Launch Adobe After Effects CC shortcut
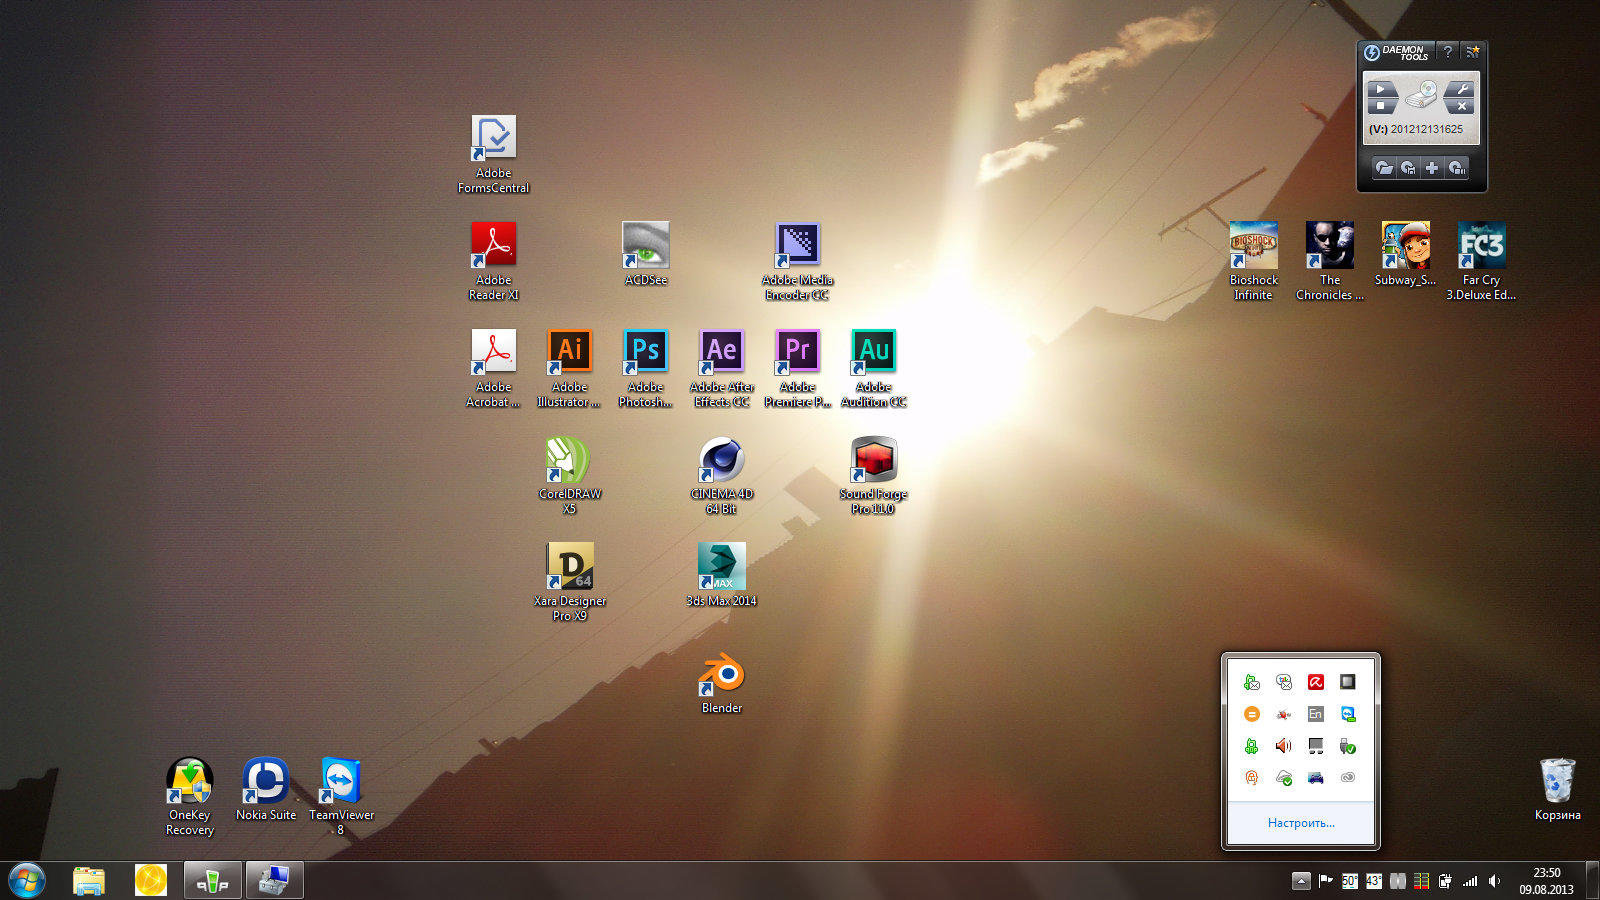Screen dimensions: 1600x900 click(721, 352)
